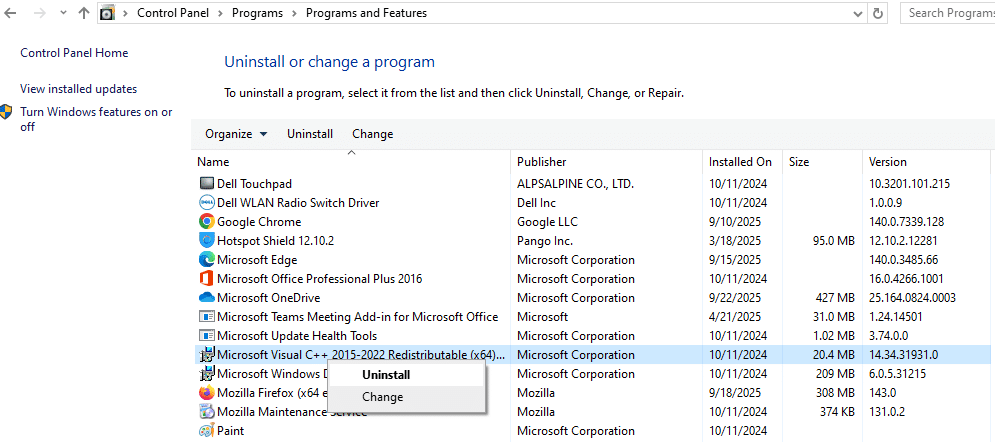Viewport: 995px width, 442px height.
Task: Click the 374 KB size cell
Action: pos(837,412)
